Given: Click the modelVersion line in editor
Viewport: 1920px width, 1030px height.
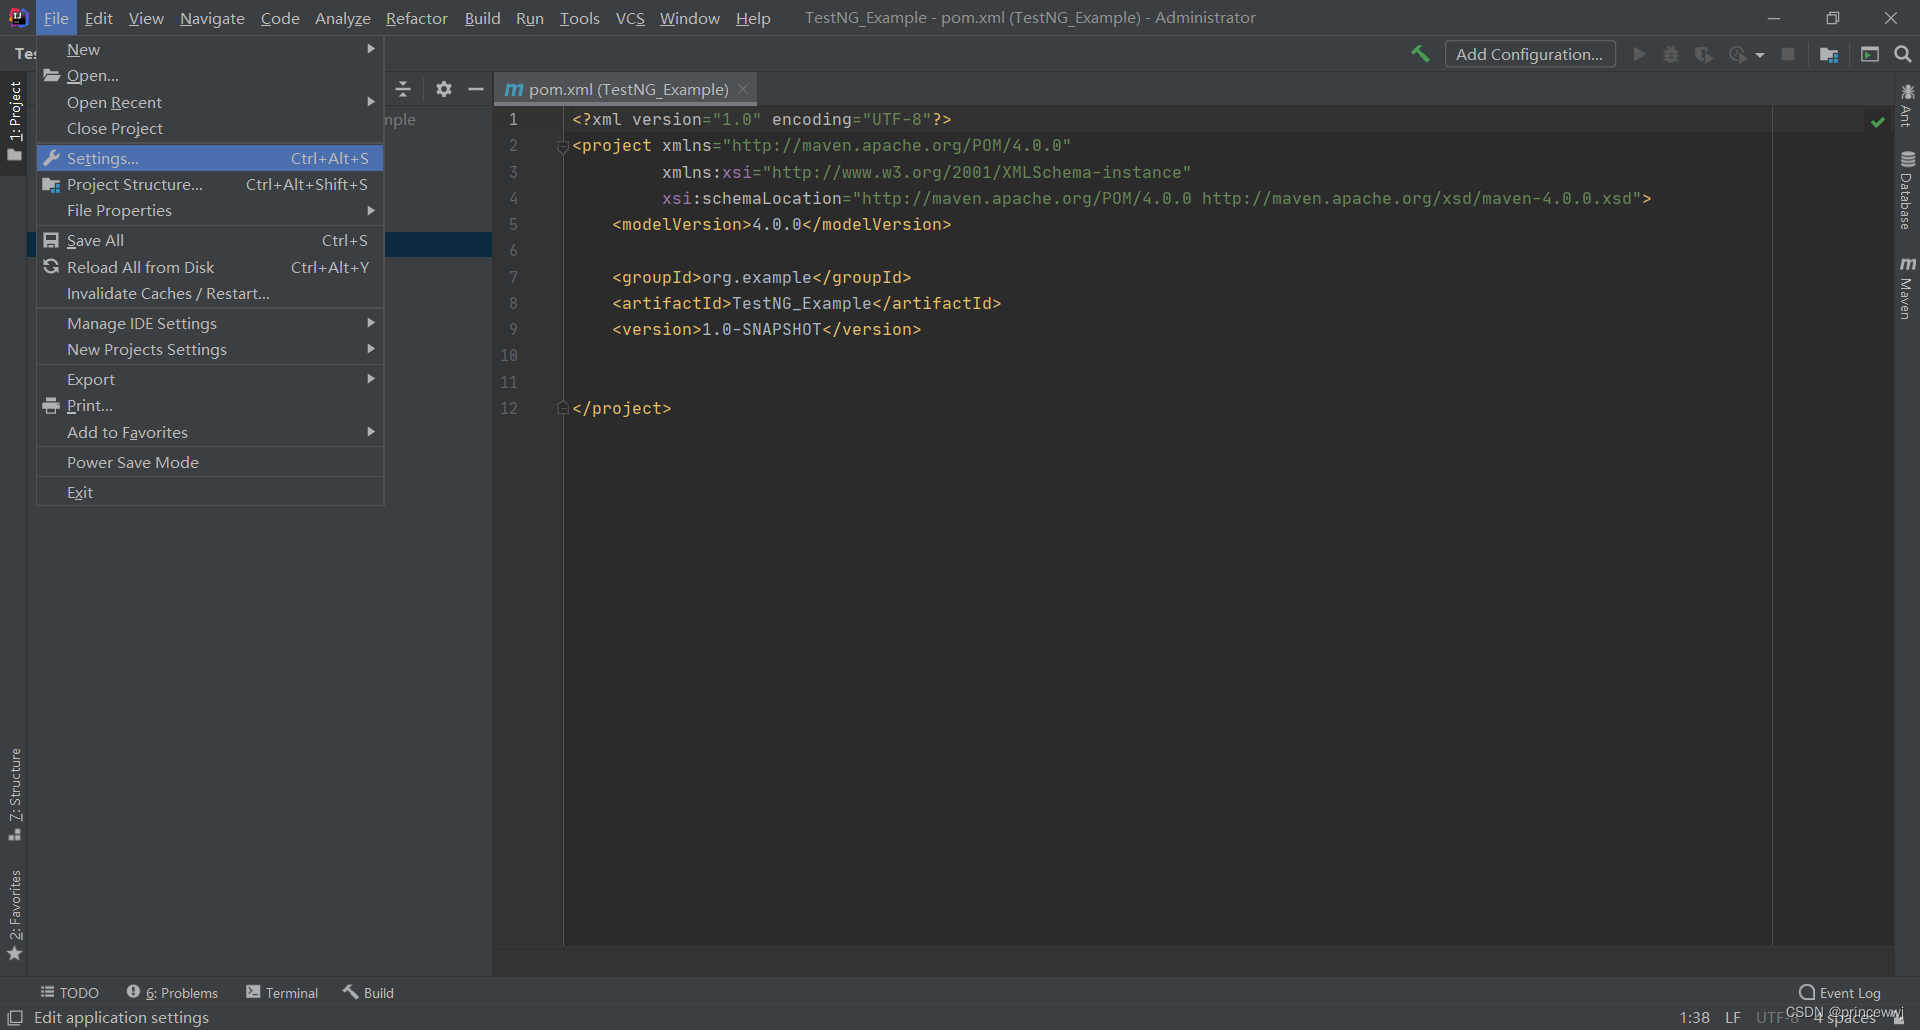Looking at the screenshot, I should coord(781,224).
